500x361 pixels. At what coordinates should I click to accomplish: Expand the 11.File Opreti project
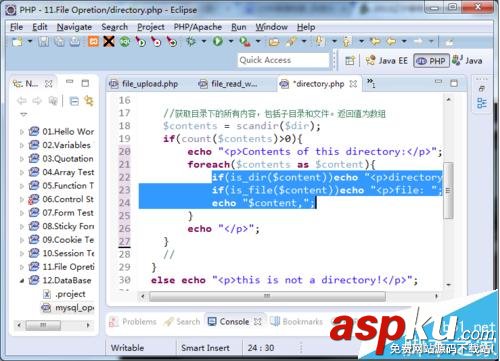coord(22,267)
